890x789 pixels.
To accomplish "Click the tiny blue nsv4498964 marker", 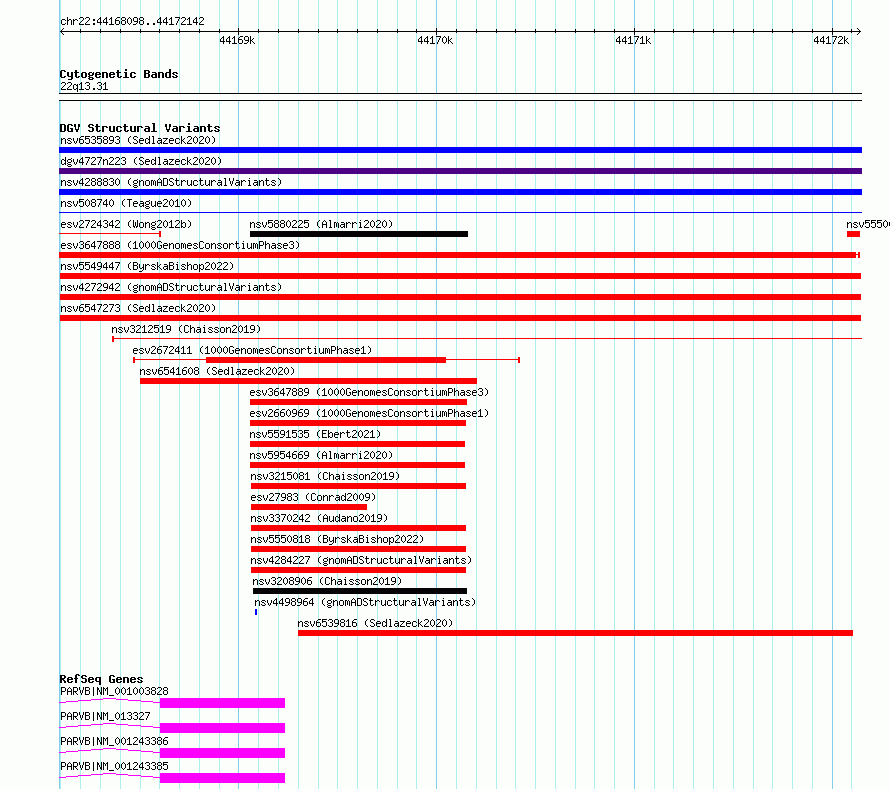I will click(x=256, y=612).
